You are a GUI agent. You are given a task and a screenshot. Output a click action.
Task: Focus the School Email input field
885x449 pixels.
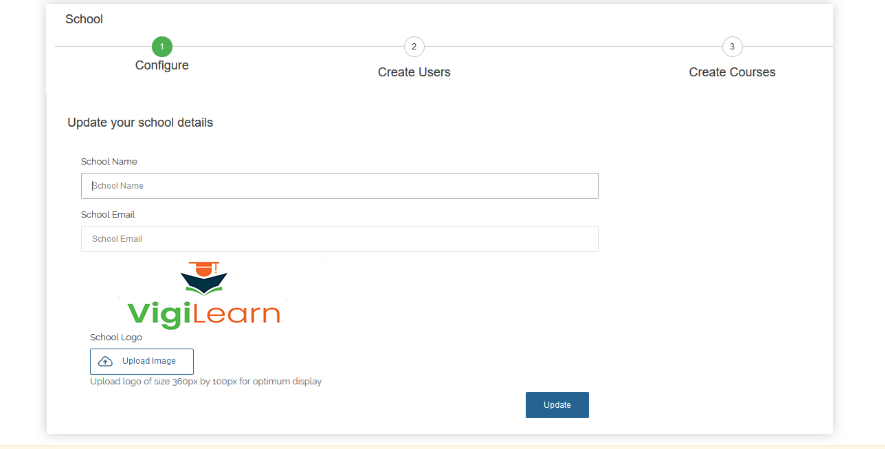tap(340, 239)
